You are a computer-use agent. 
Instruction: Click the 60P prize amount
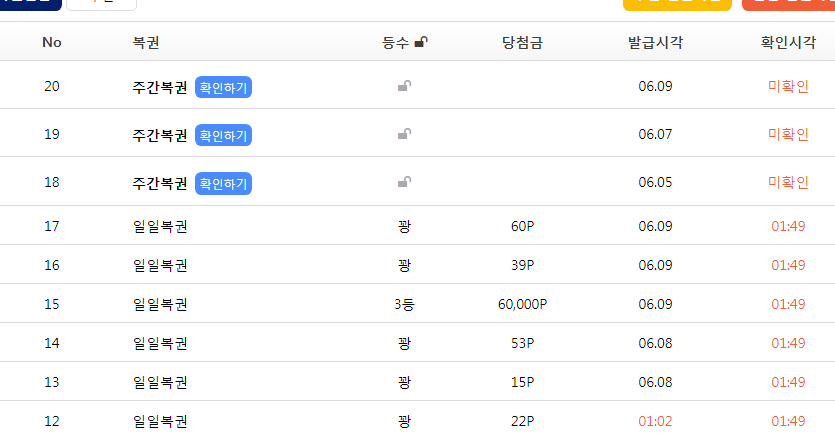click(x=522, y=226)
